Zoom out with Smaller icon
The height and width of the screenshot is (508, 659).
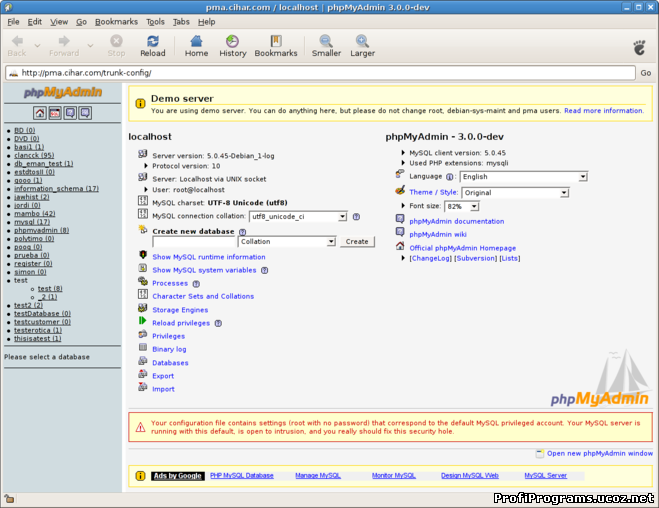pos(326,41)
